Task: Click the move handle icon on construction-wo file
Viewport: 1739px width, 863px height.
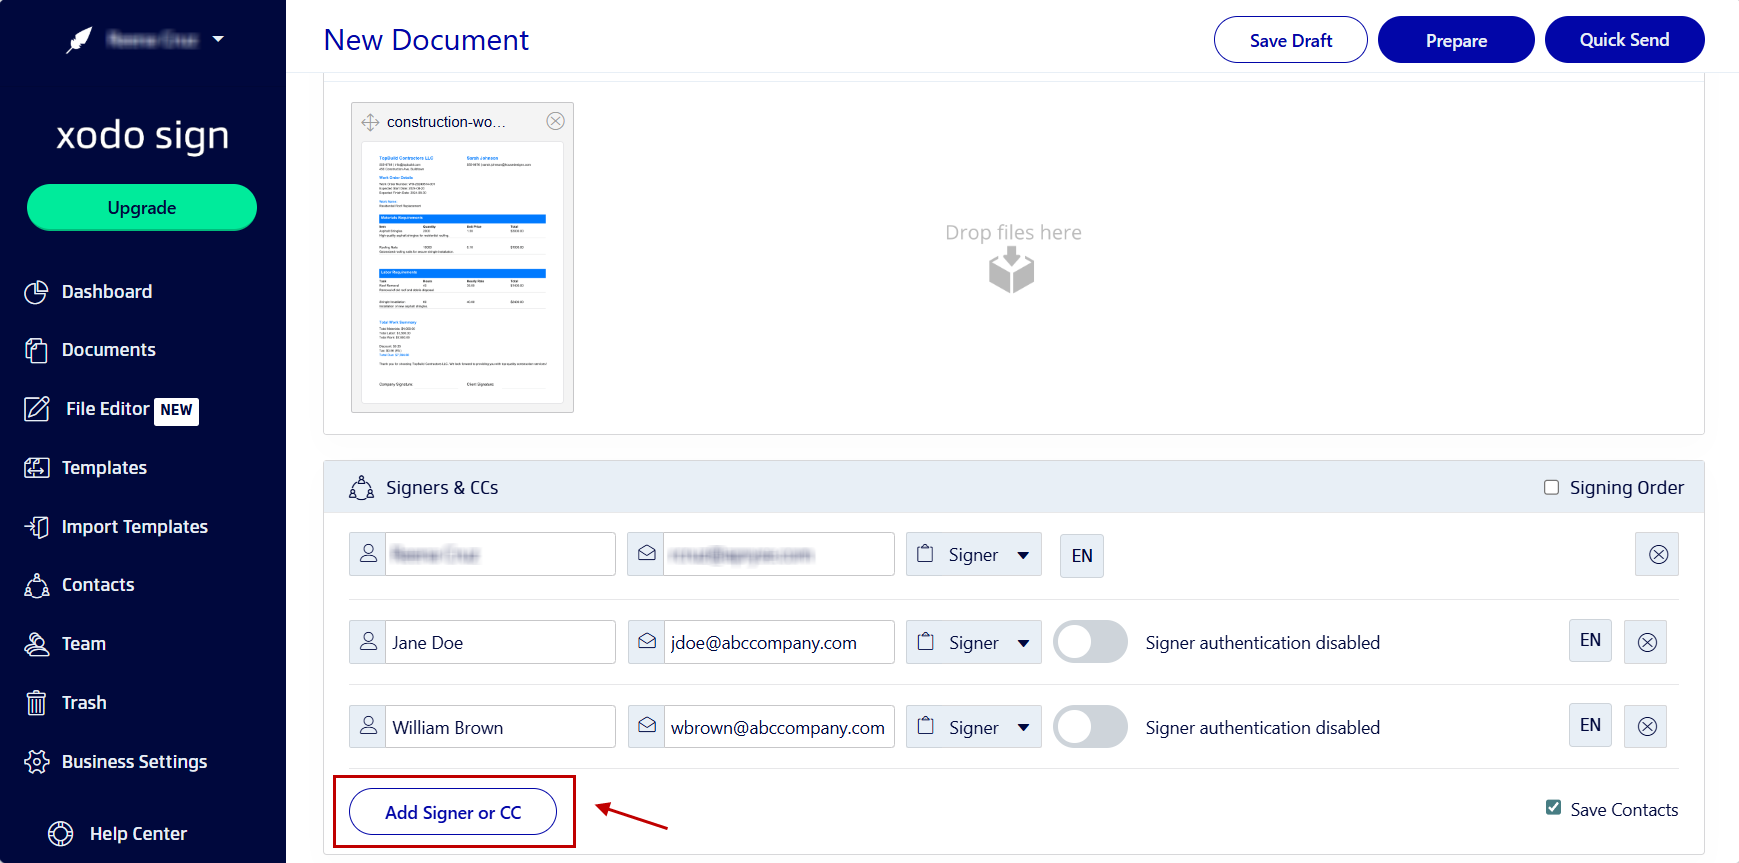Action: (370, 122)
